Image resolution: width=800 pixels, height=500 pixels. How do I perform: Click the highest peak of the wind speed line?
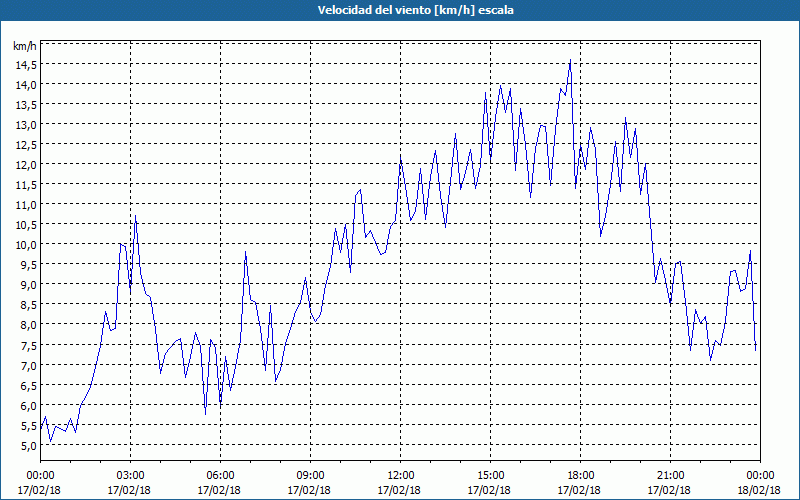[x=570, y=61]
